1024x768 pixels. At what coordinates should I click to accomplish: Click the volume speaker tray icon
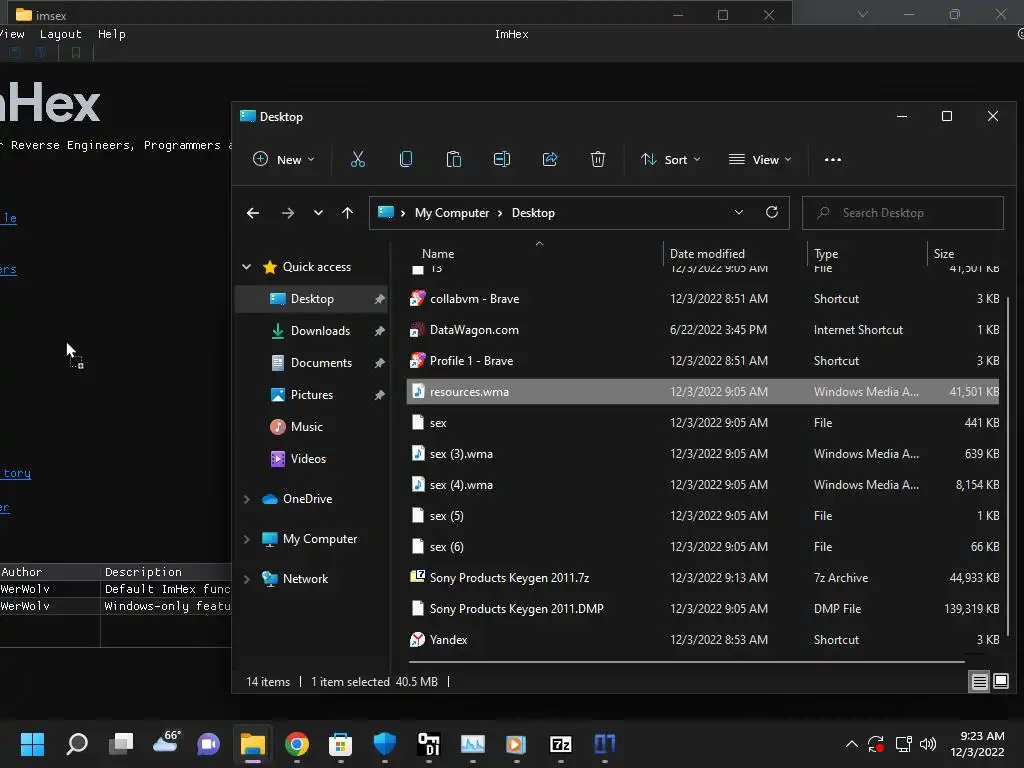click(x=928, y=744)
